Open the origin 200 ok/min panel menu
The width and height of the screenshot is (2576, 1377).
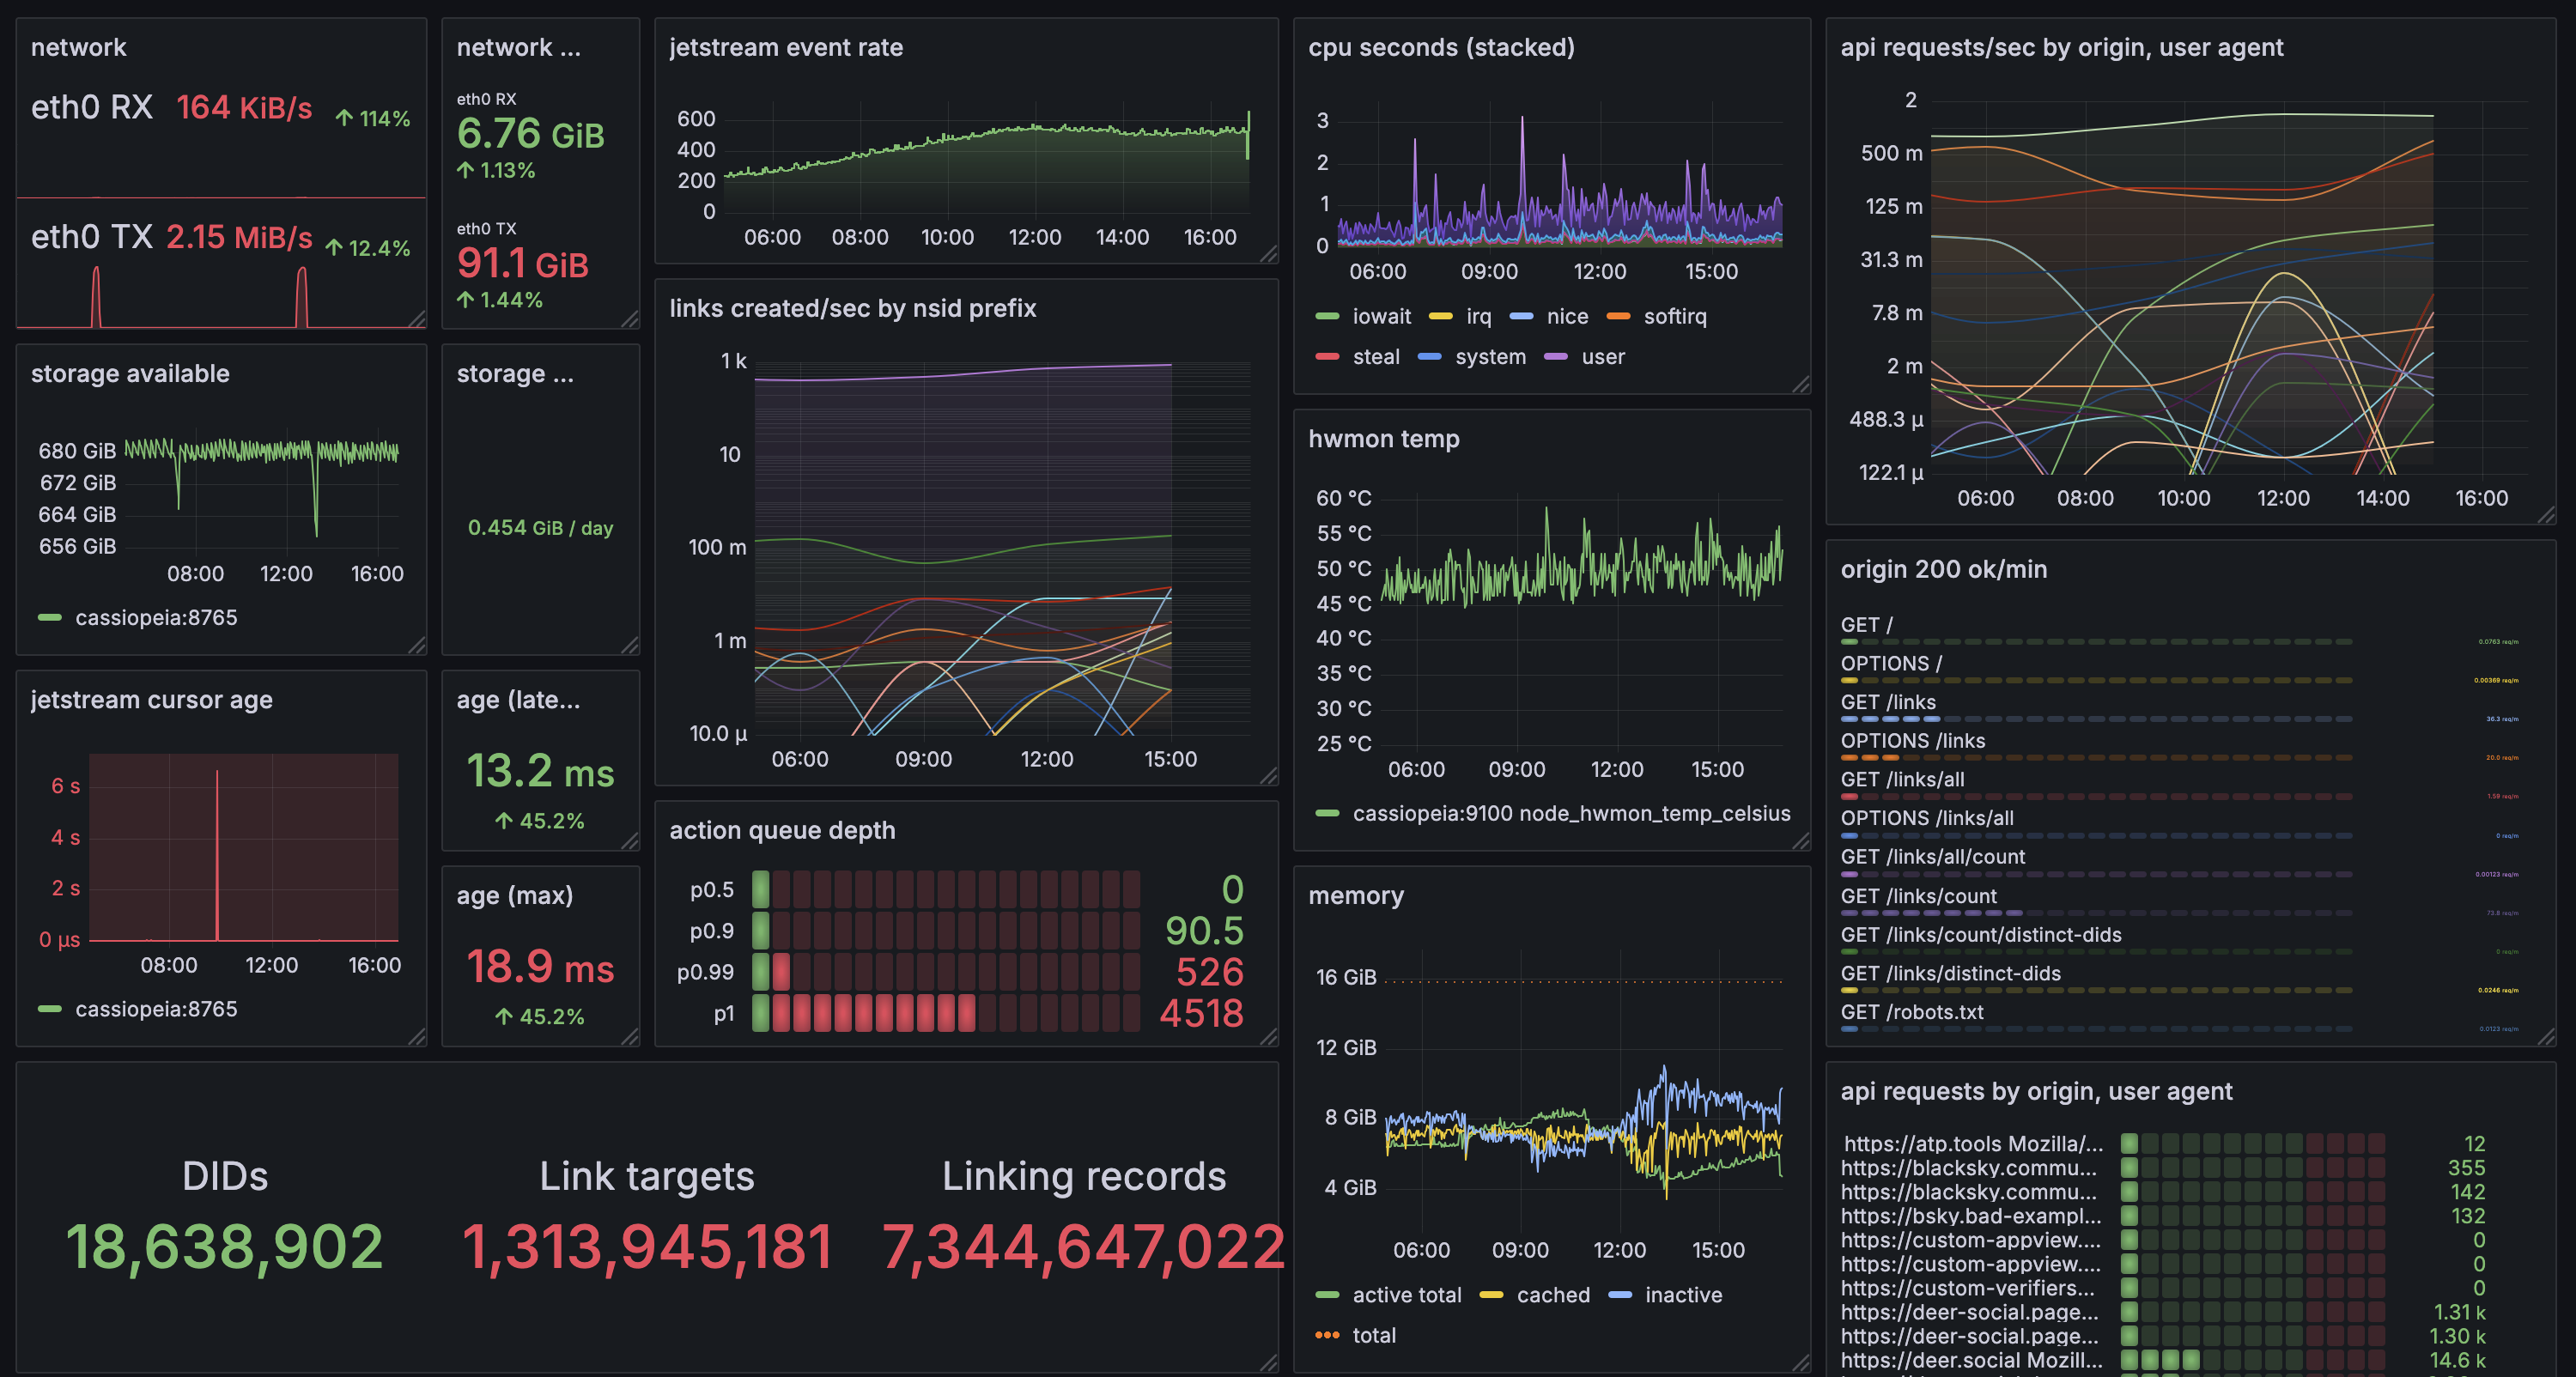pyautogui.click(x=1943, y=569)
